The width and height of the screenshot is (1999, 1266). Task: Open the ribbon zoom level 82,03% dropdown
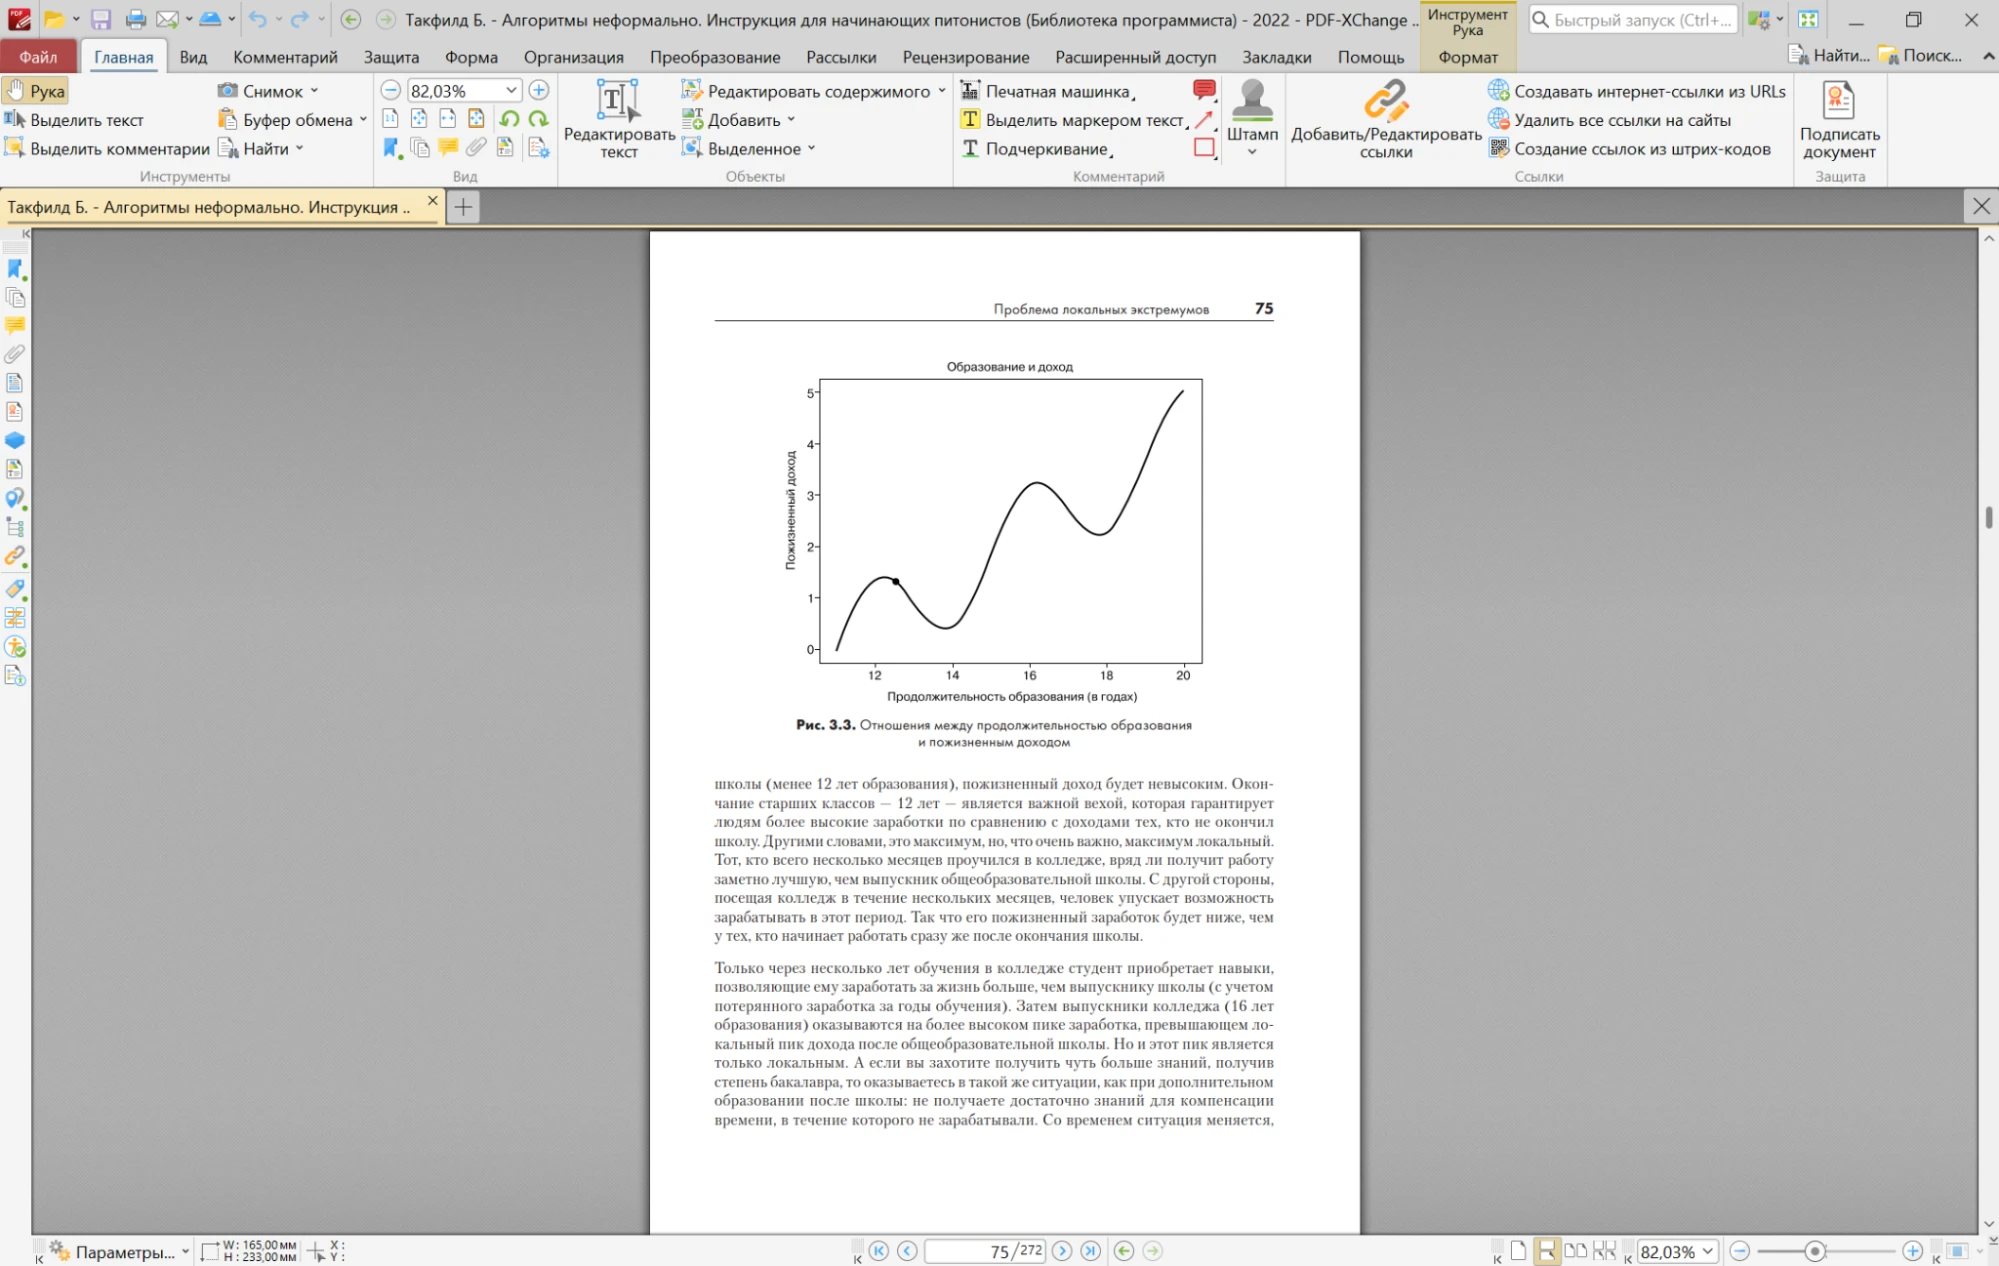[x=511, y=91]
